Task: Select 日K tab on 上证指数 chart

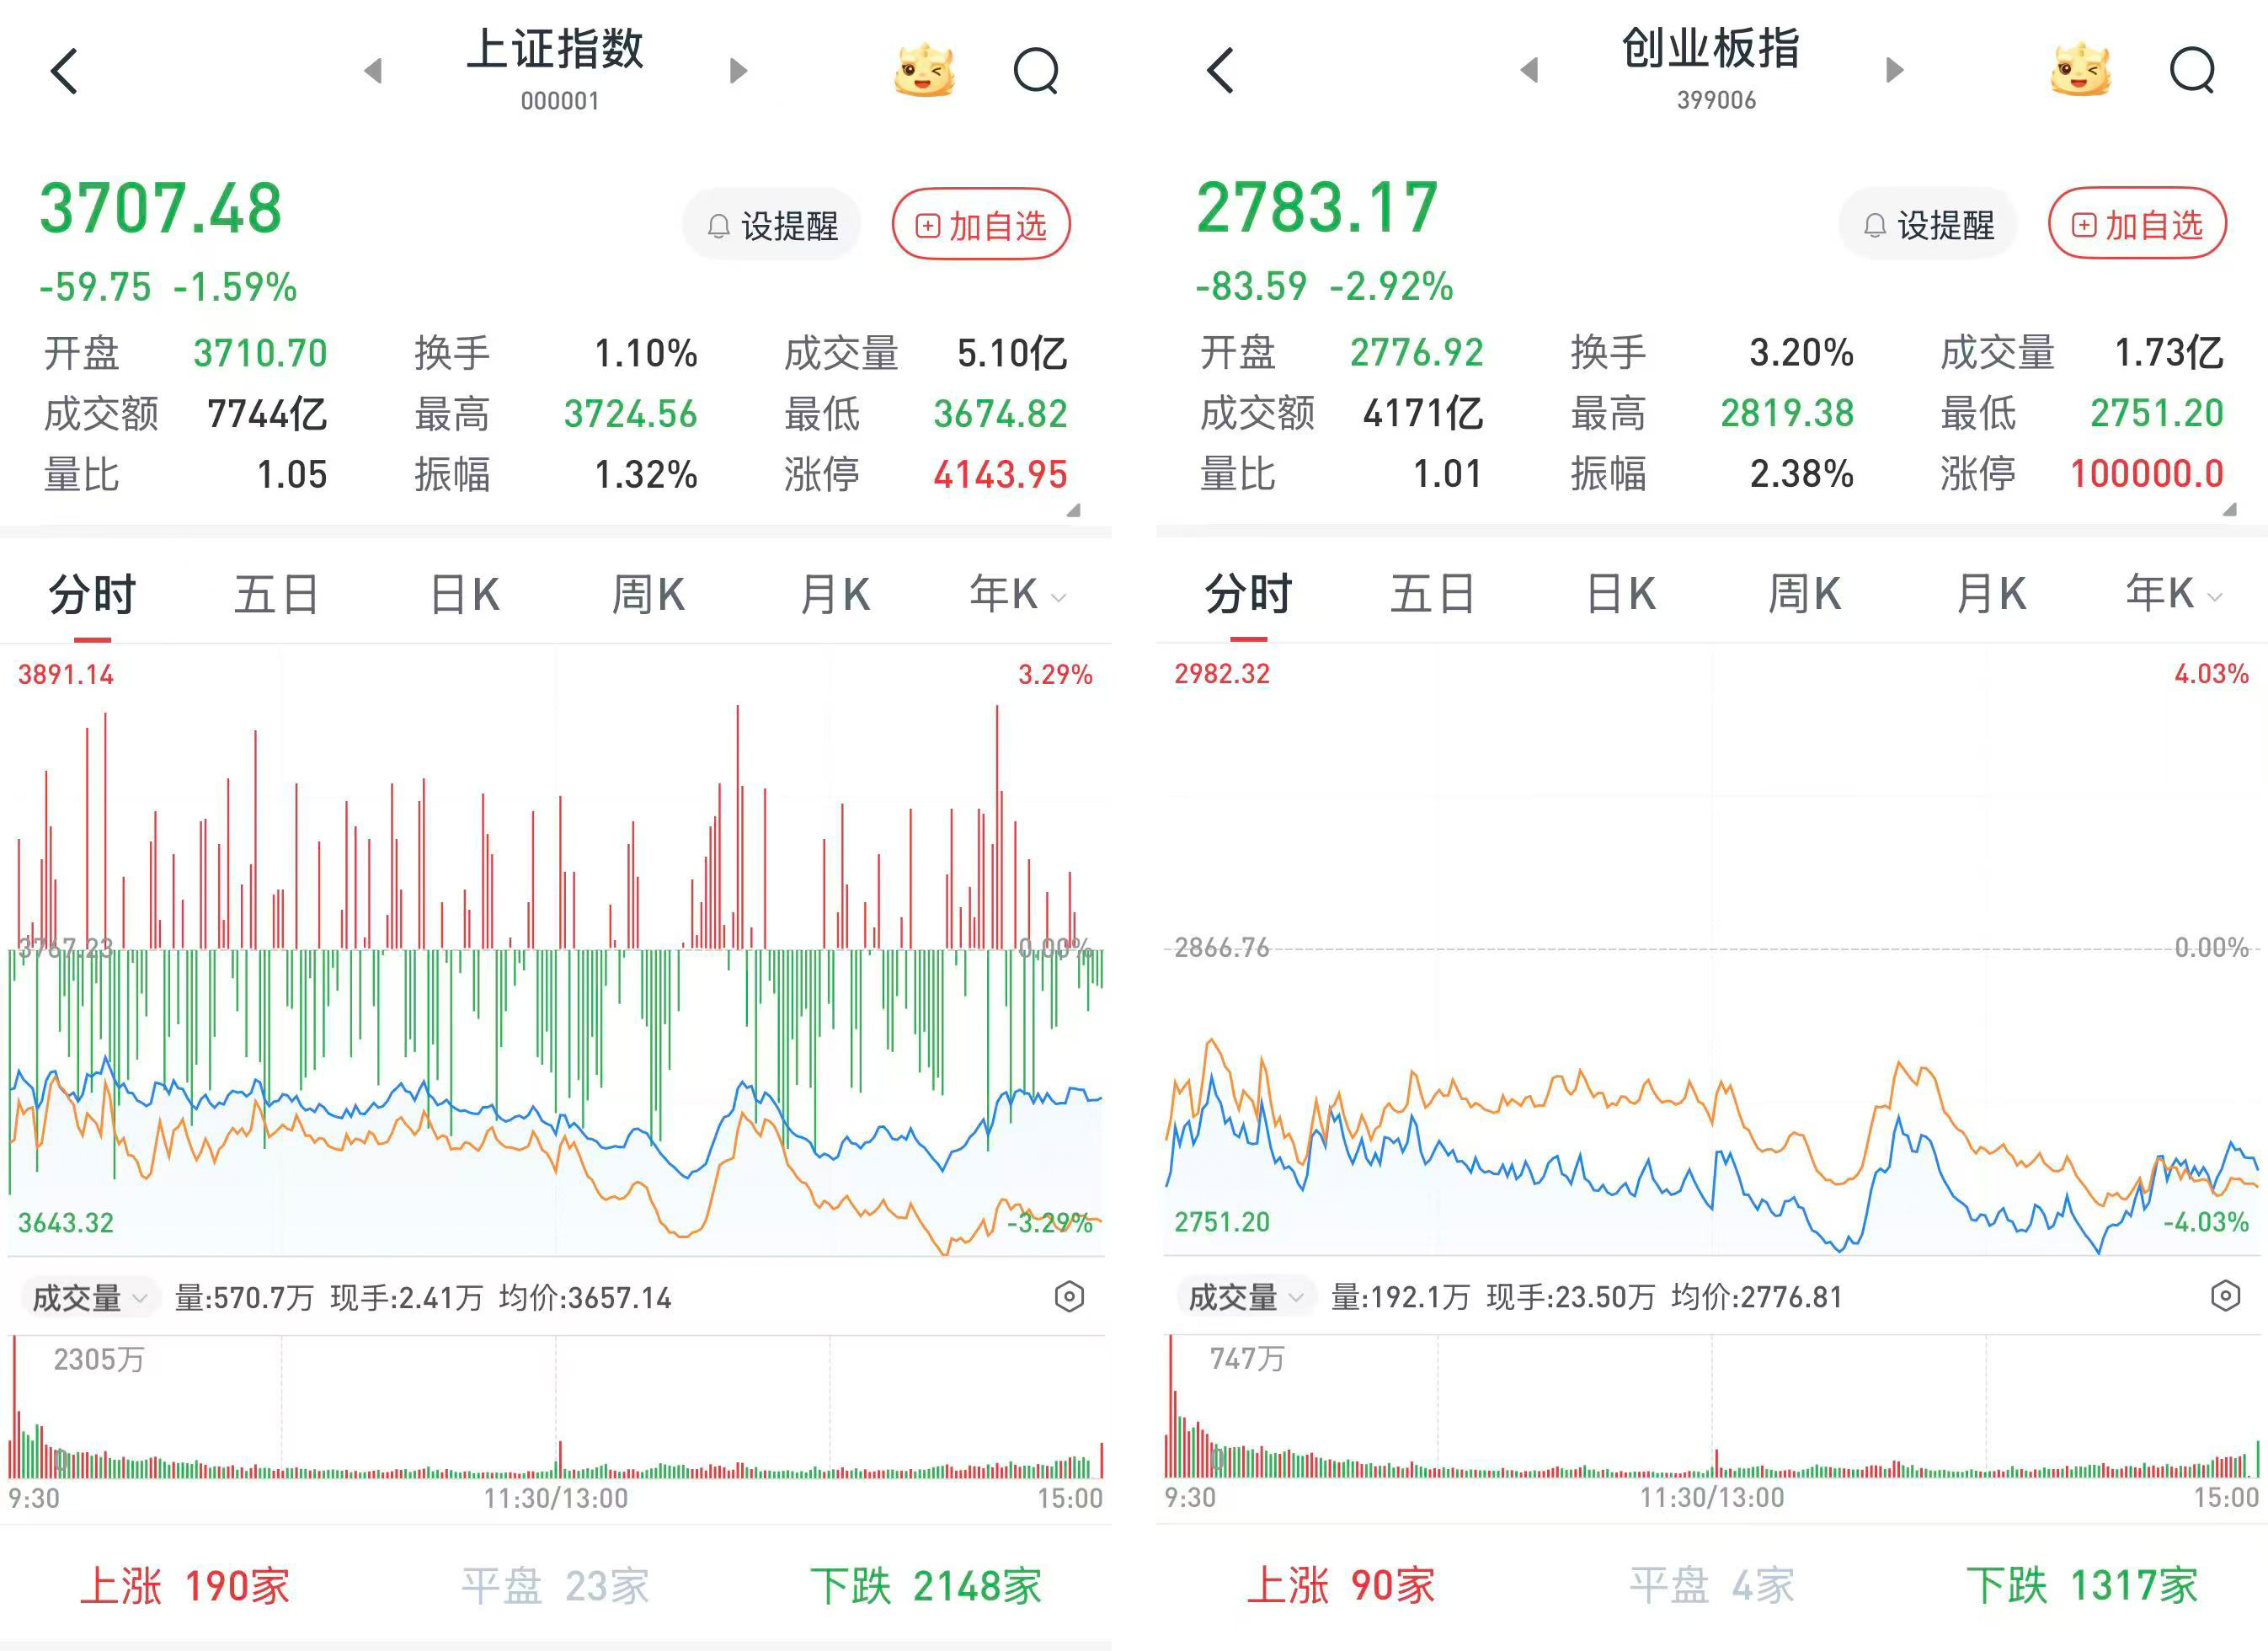Action: [464, 595]
